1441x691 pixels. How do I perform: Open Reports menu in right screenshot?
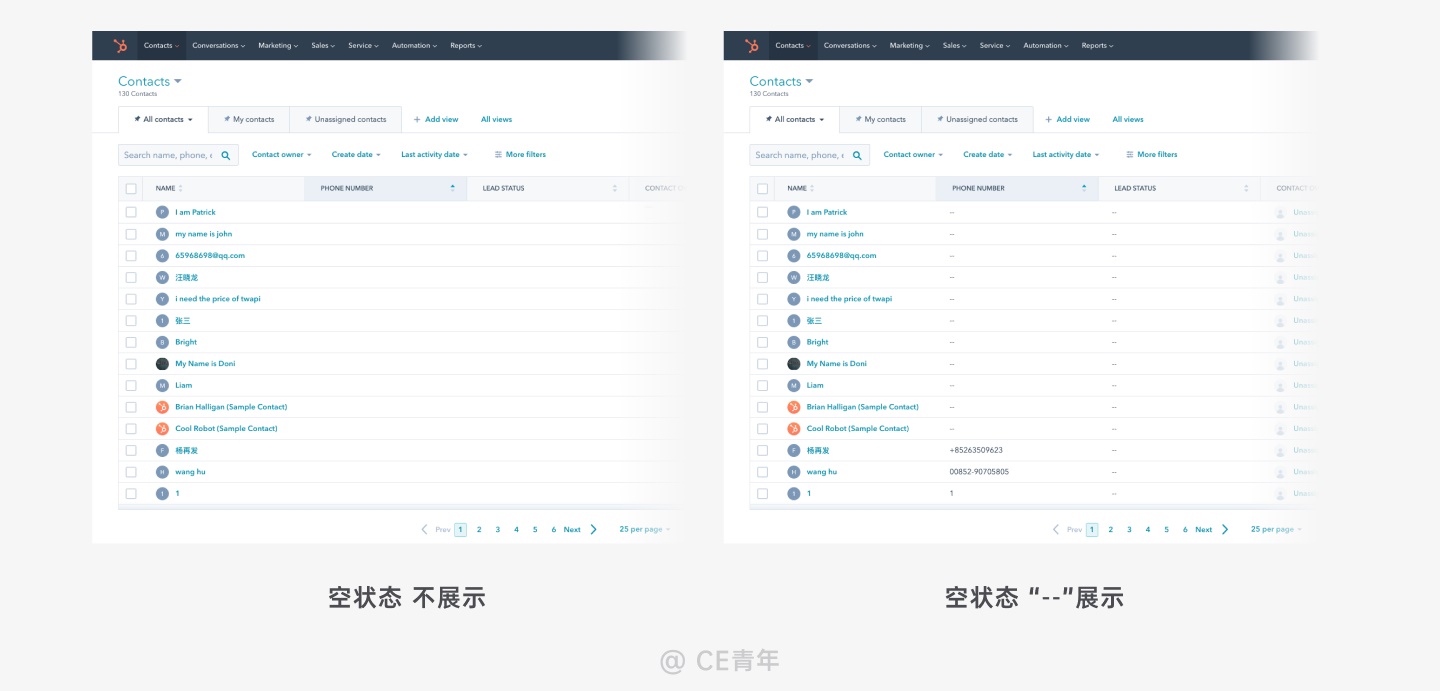pyautogui.click(x=1097, y=46)
